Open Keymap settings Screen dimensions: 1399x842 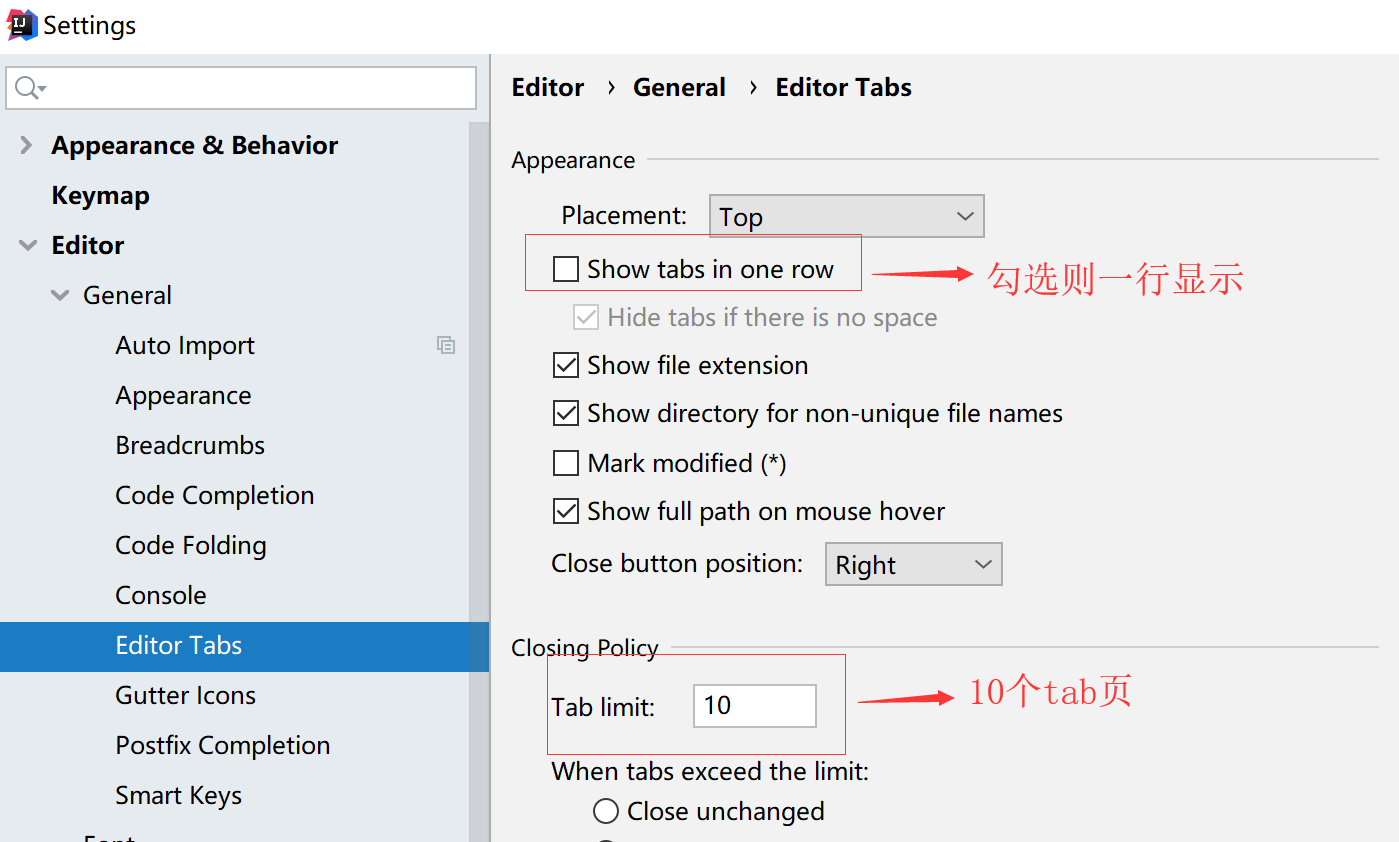click(100, 196)
